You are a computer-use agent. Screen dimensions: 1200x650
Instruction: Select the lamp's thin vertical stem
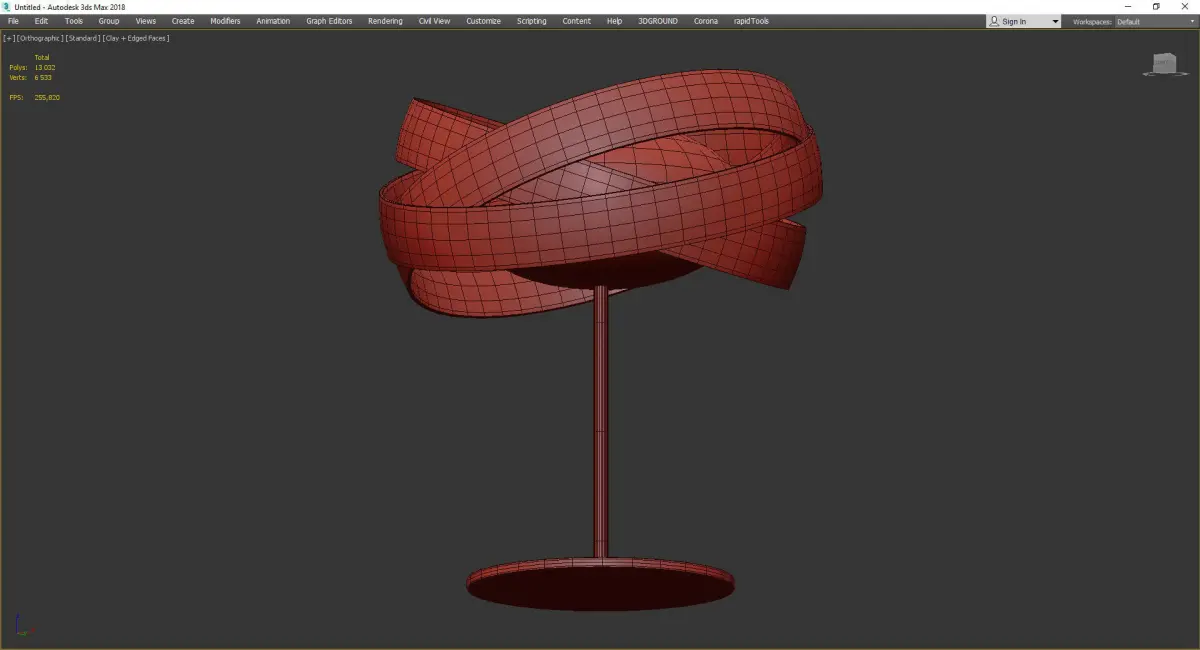600,420
